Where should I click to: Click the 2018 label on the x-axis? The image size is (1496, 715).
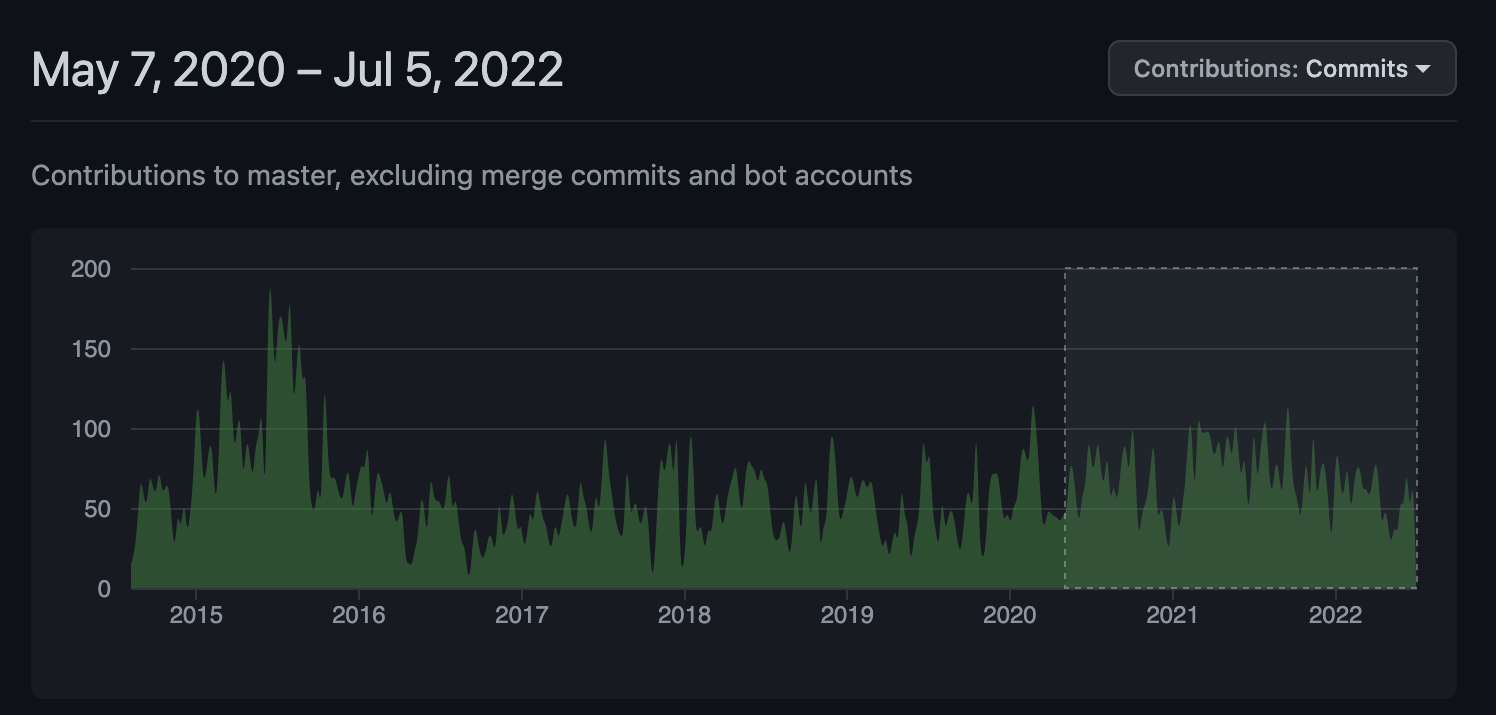coord(685,615)
